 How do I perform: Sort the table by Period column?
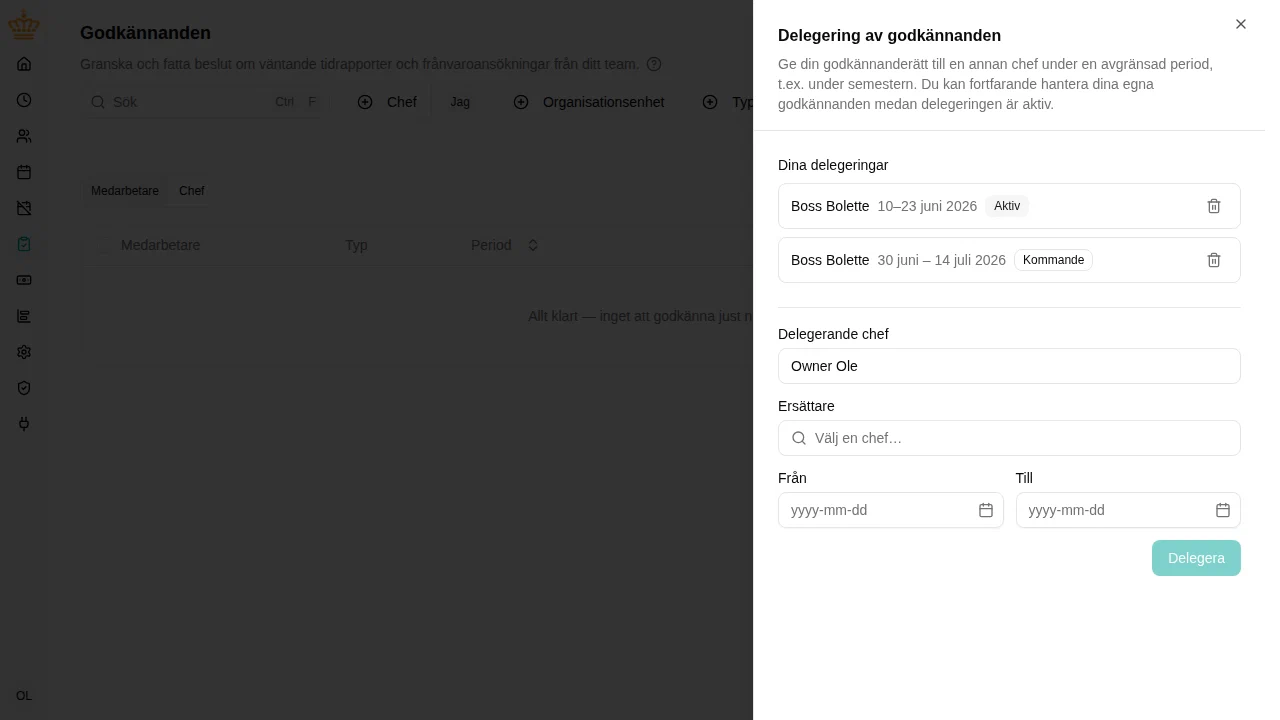tap(505, 245)
